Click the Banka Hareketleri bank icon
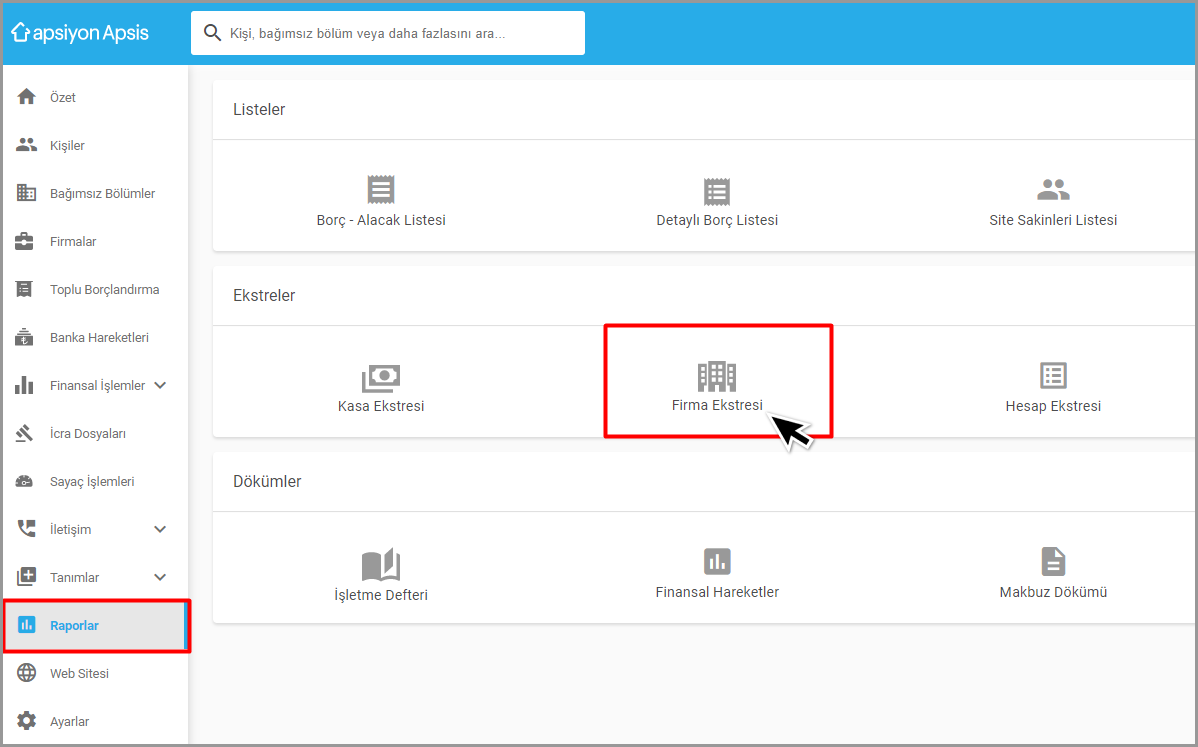The height and width of the screenshot is (747, 1198). tap(24, 338)
